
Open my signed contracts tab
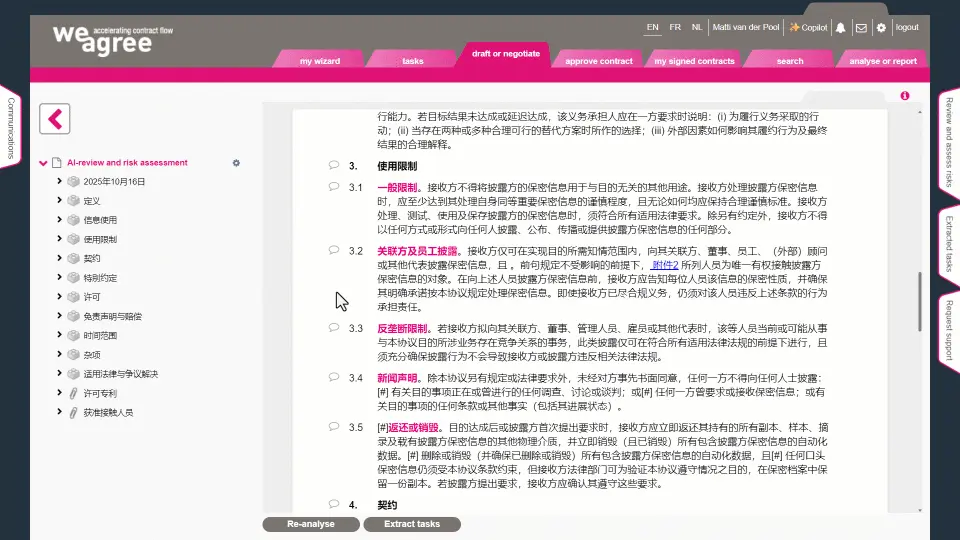pyautogui.click(x=694, y=61)
